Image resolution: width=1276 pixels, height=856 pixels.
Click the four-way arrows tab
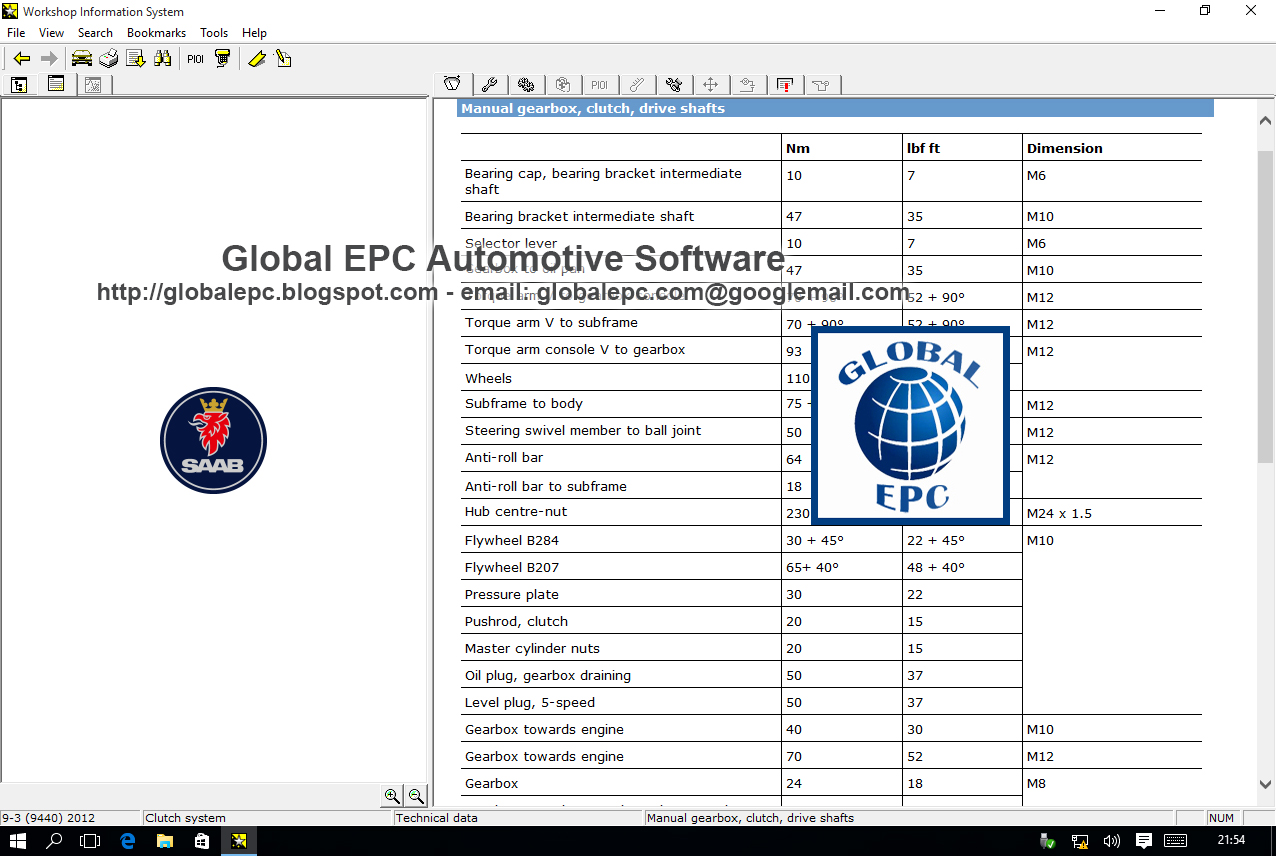(x=711, y=85)
